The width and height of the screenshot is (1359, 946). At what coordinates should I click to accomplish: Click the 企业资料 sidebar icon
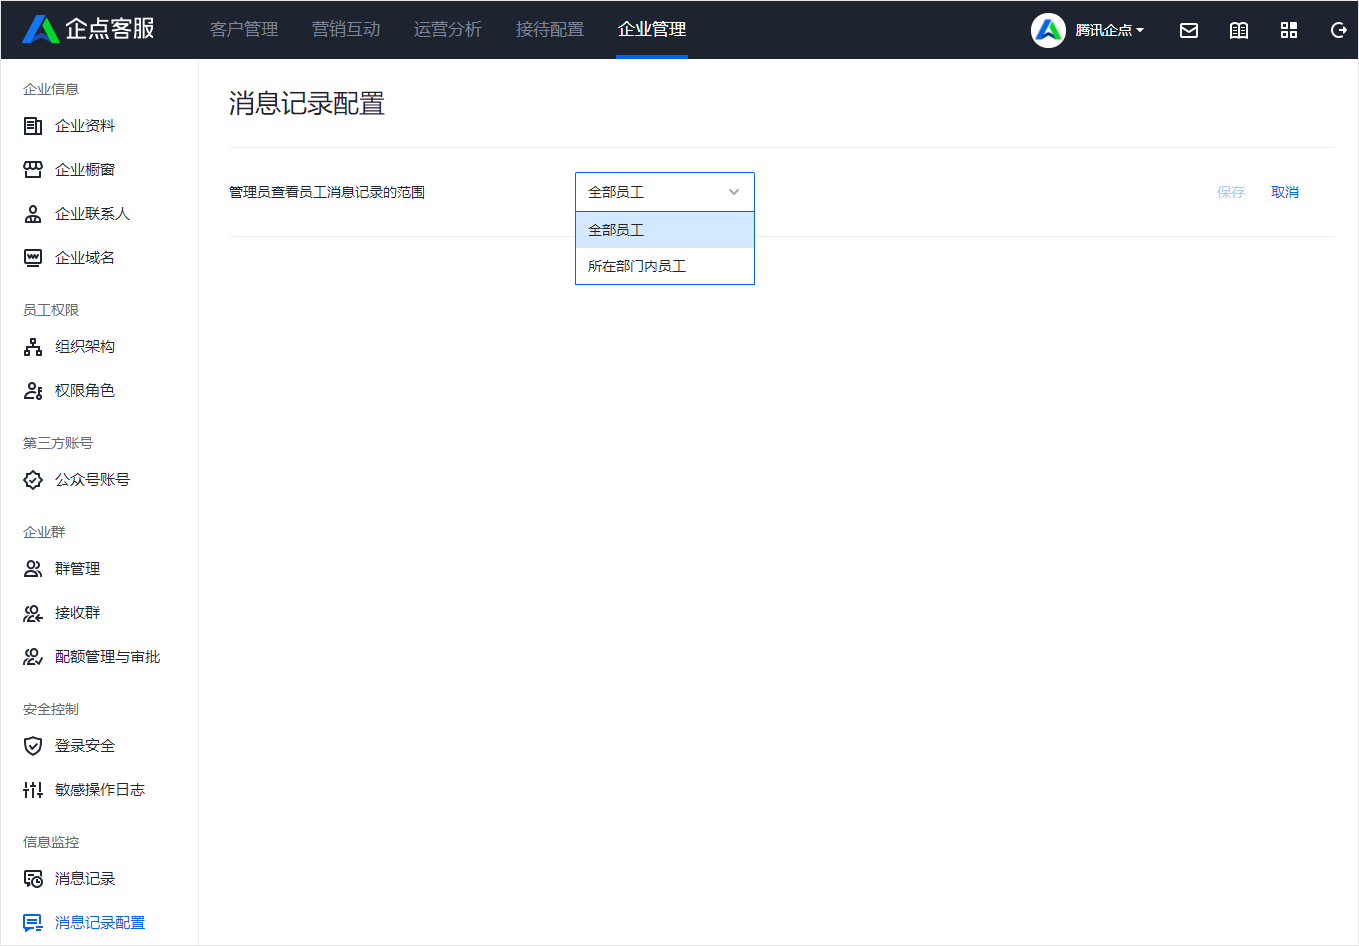pyautogui.click(x=33, y=126)
